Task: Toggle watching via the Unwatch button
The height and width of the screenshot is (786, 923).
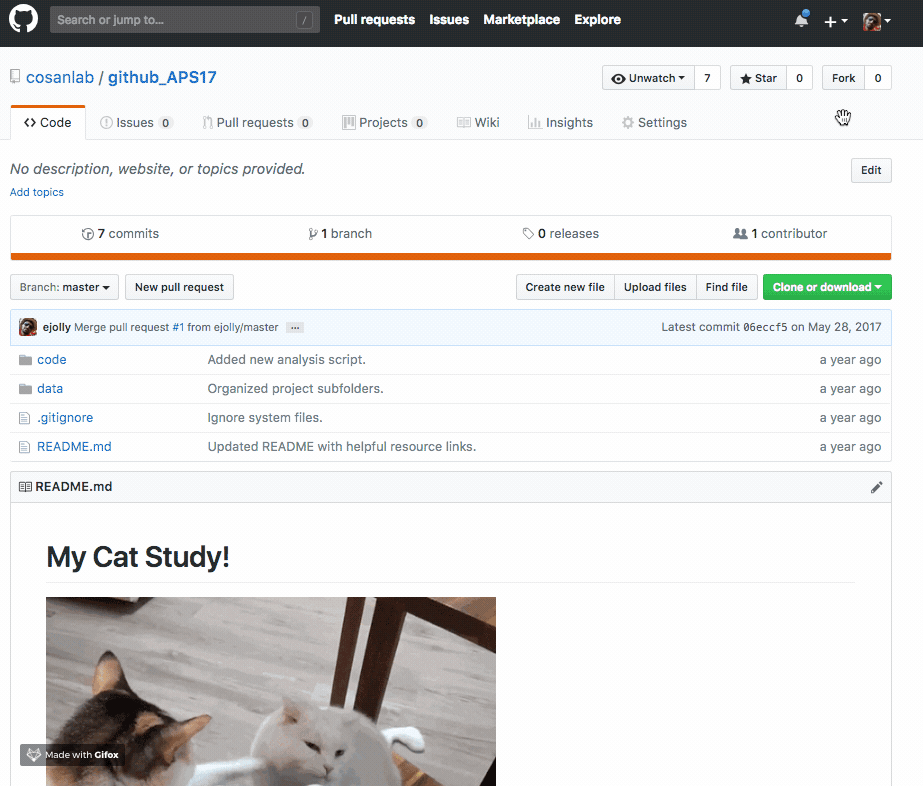Action: click(648, 77)
